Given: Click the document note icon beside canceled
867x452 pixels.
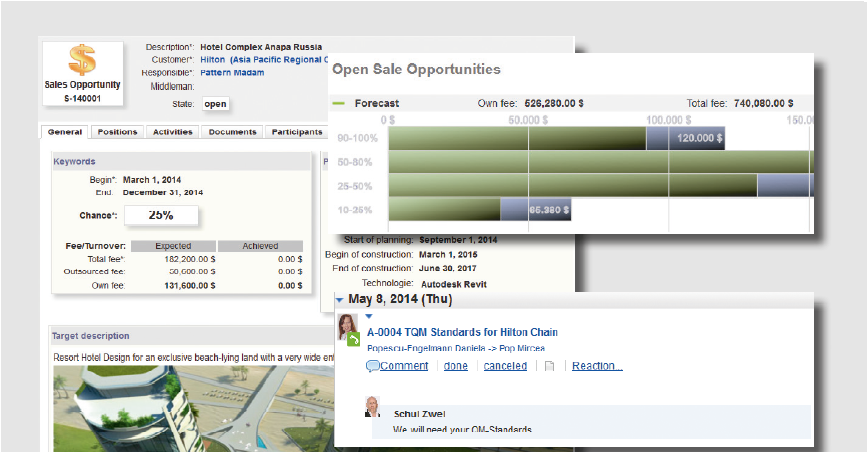Looking at the screenshot, I should pos(549,366).
